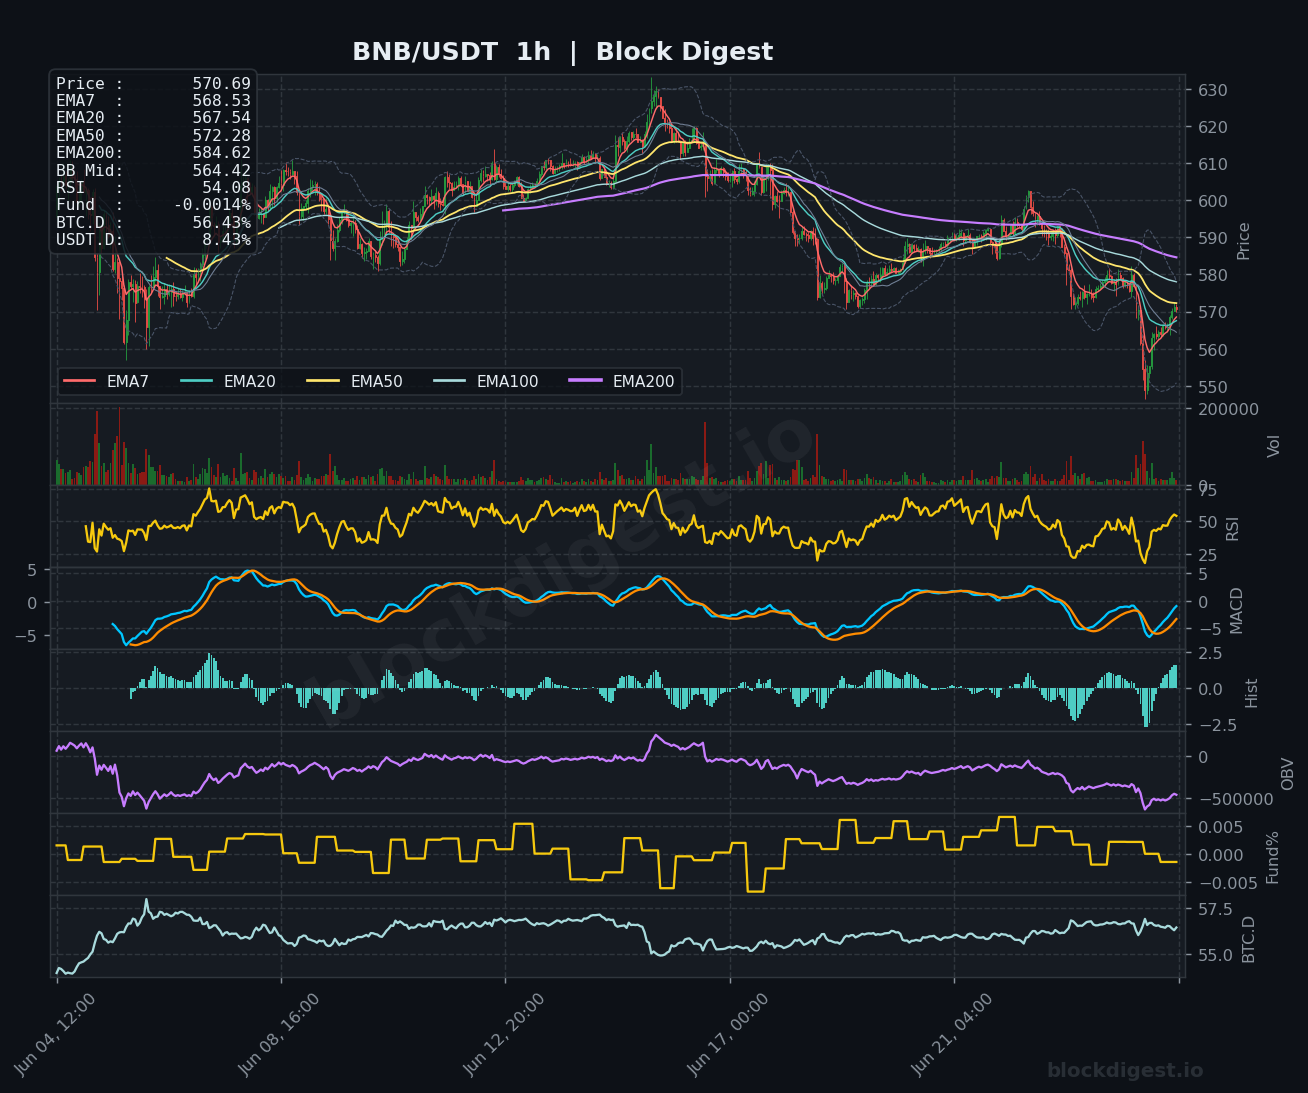Viewport: 1308px width, 1093px height.
Task: Select the EMA7 value 568.53
Action: coord(222,101)
